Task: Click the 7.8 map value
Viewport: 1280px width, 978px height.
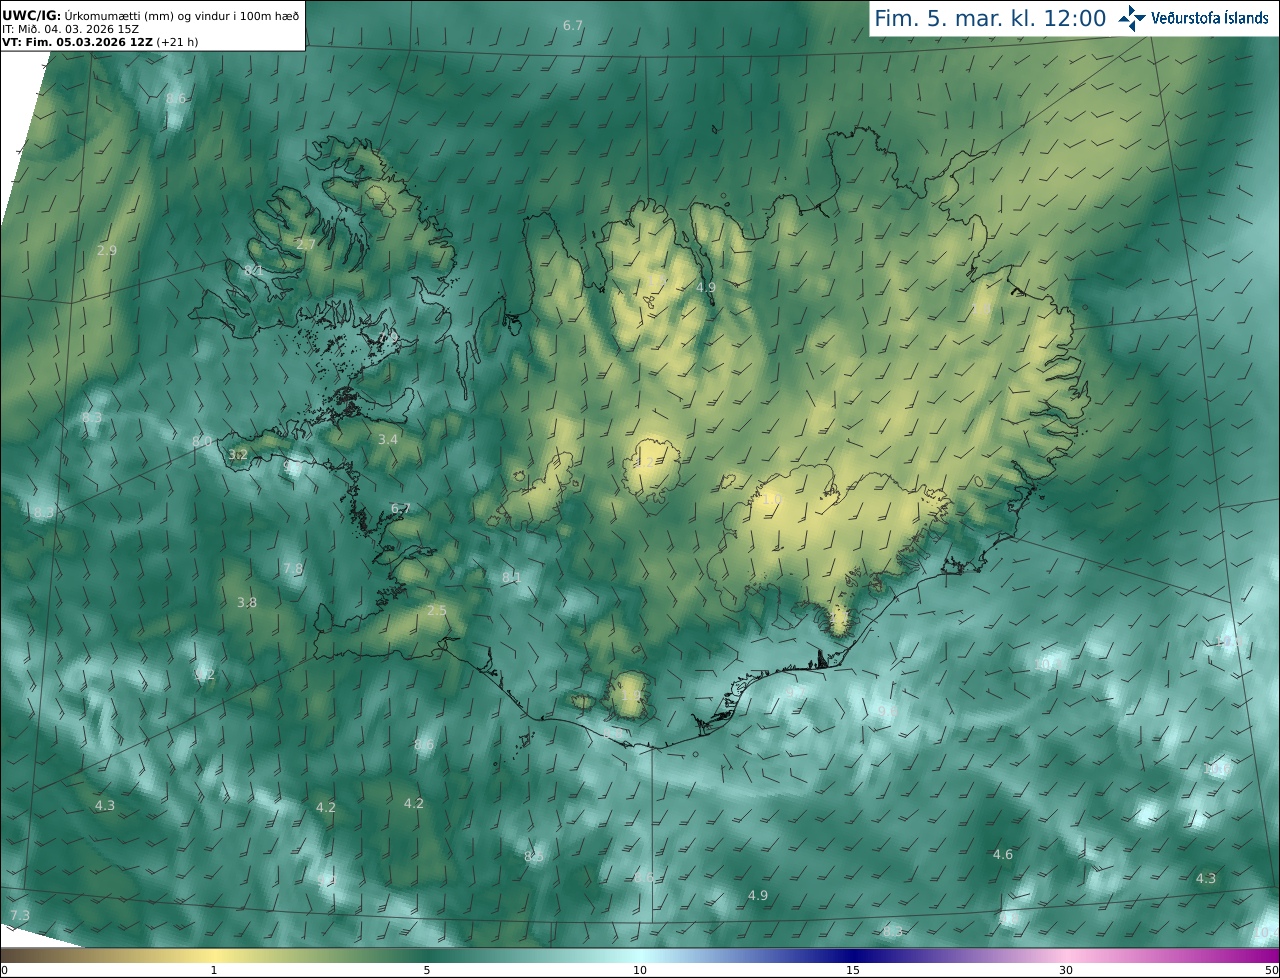Action: (x=292, y=569)
